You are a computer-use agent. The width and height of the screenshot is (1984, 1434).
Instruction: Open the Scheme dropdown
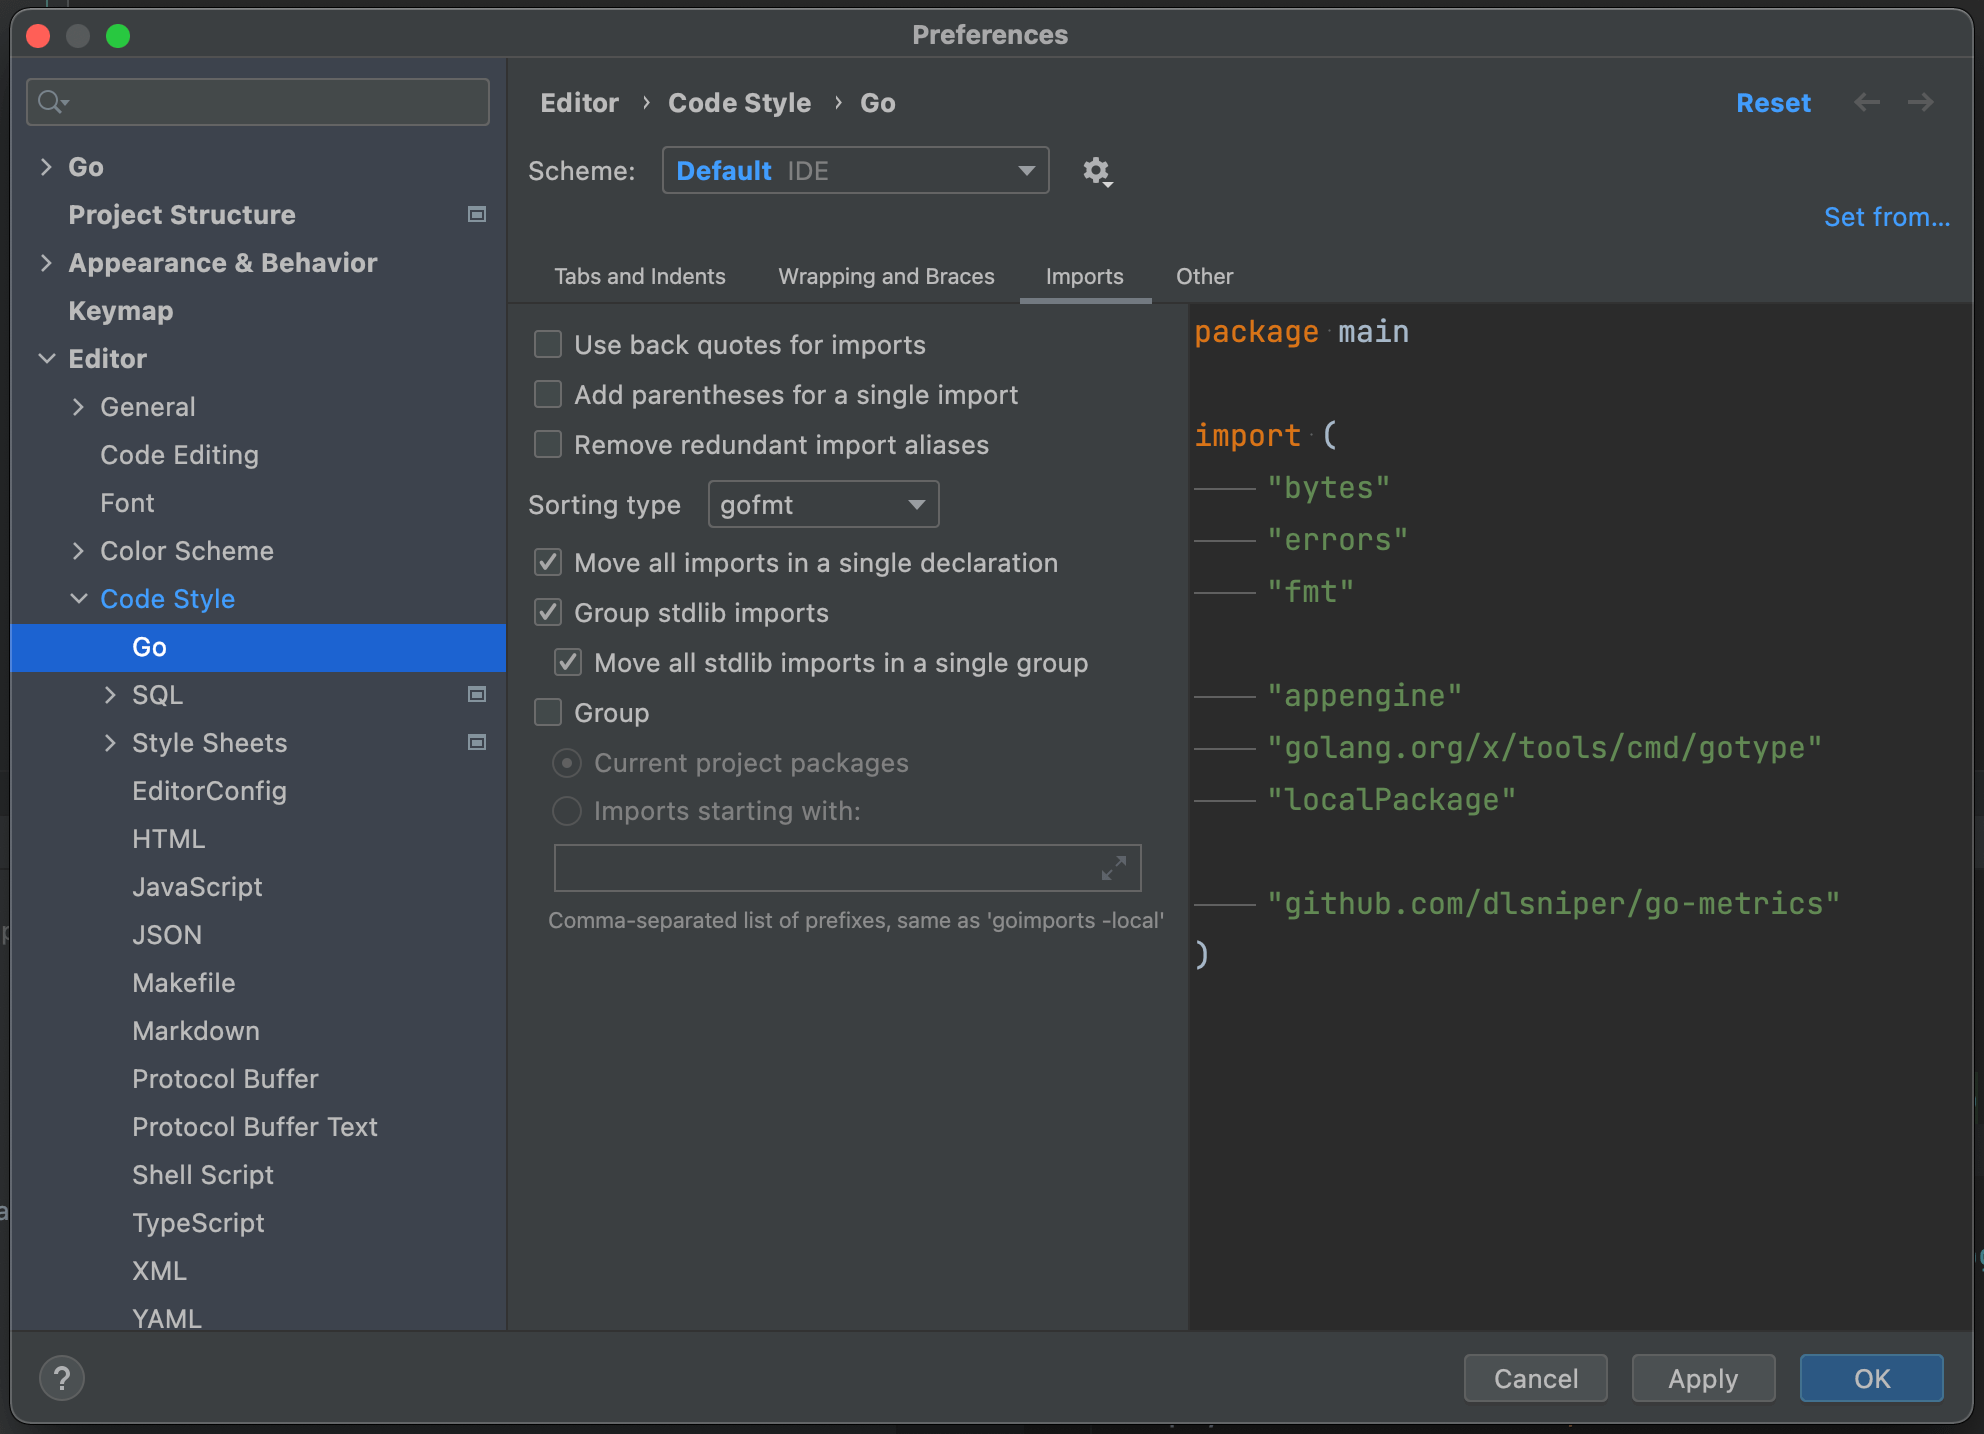855,170
